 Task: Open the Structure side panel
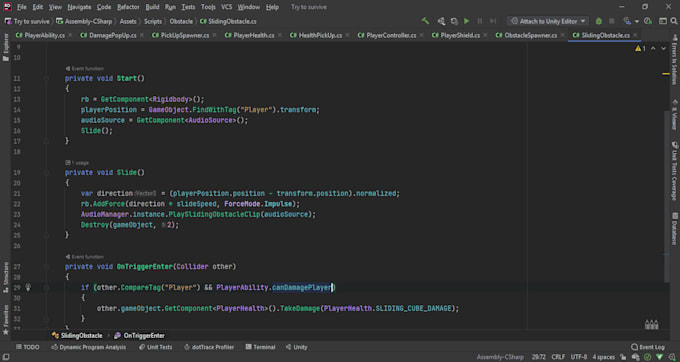click(x=6, y=277)
